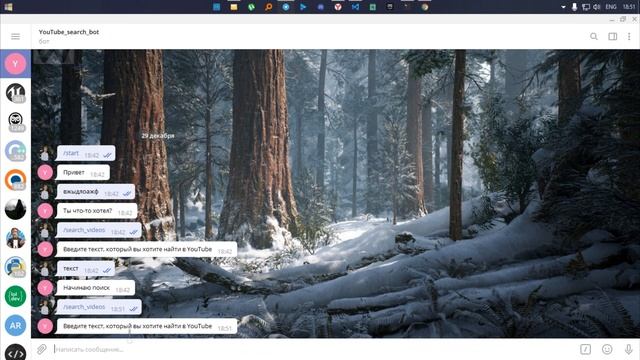Open the Unreal Engine logo chat
The image size is (640, 360).
pos(16,93)
